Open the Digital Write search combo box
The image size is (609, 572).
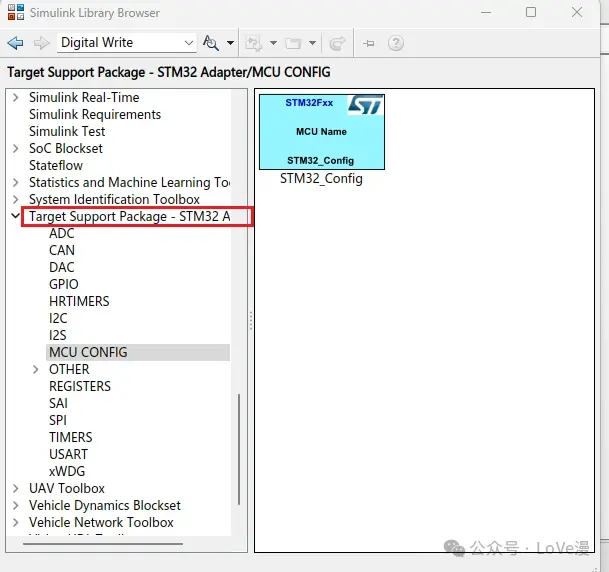[127, 42]
